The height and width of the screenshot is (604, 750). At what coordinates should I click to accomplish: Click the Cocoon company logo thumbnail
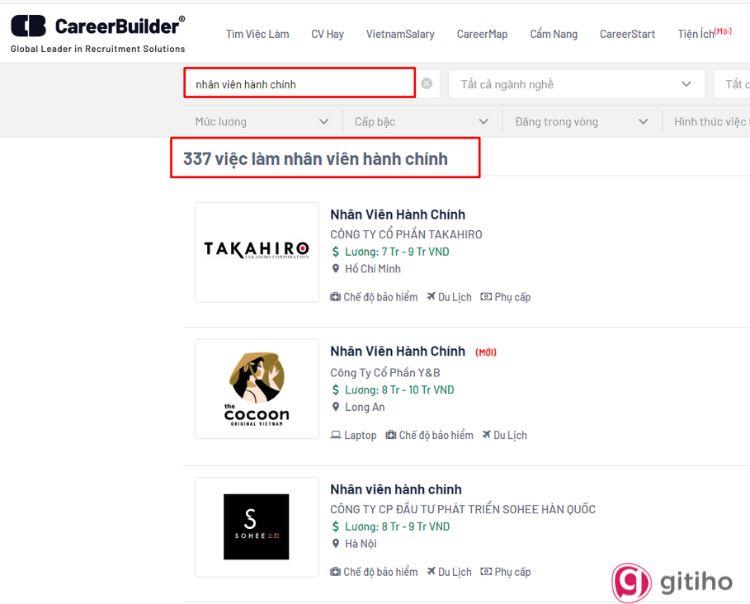tap(257, 389)
